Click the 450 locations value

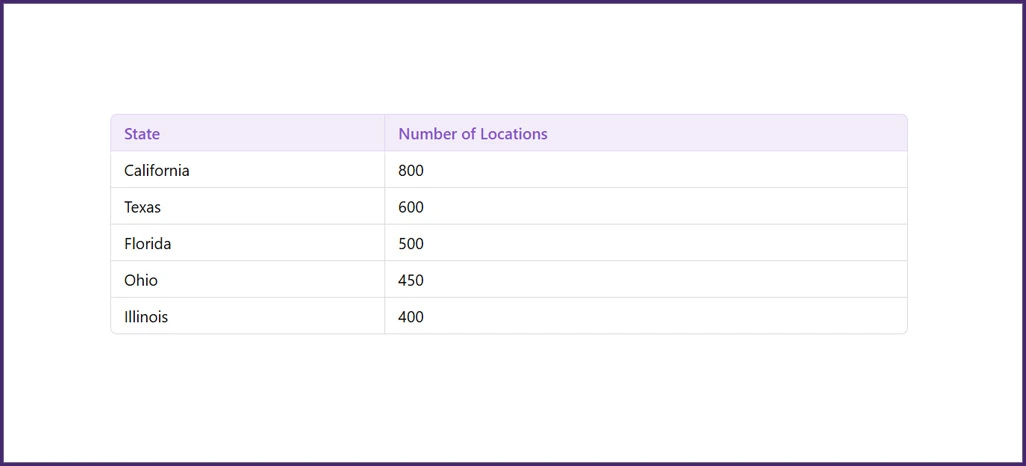(411, 281)
